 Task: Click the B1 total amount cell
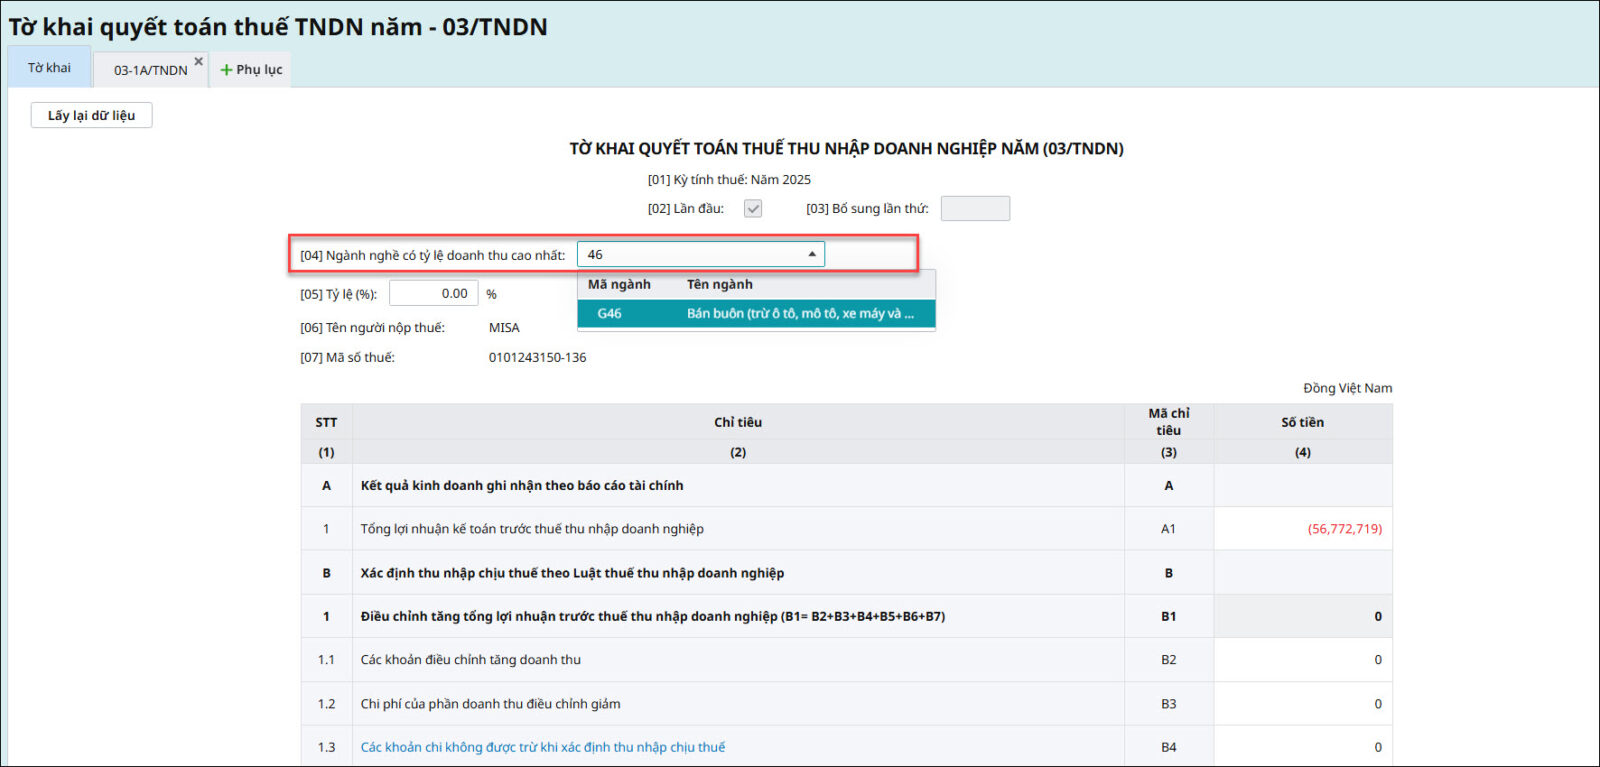[1302, 617]
